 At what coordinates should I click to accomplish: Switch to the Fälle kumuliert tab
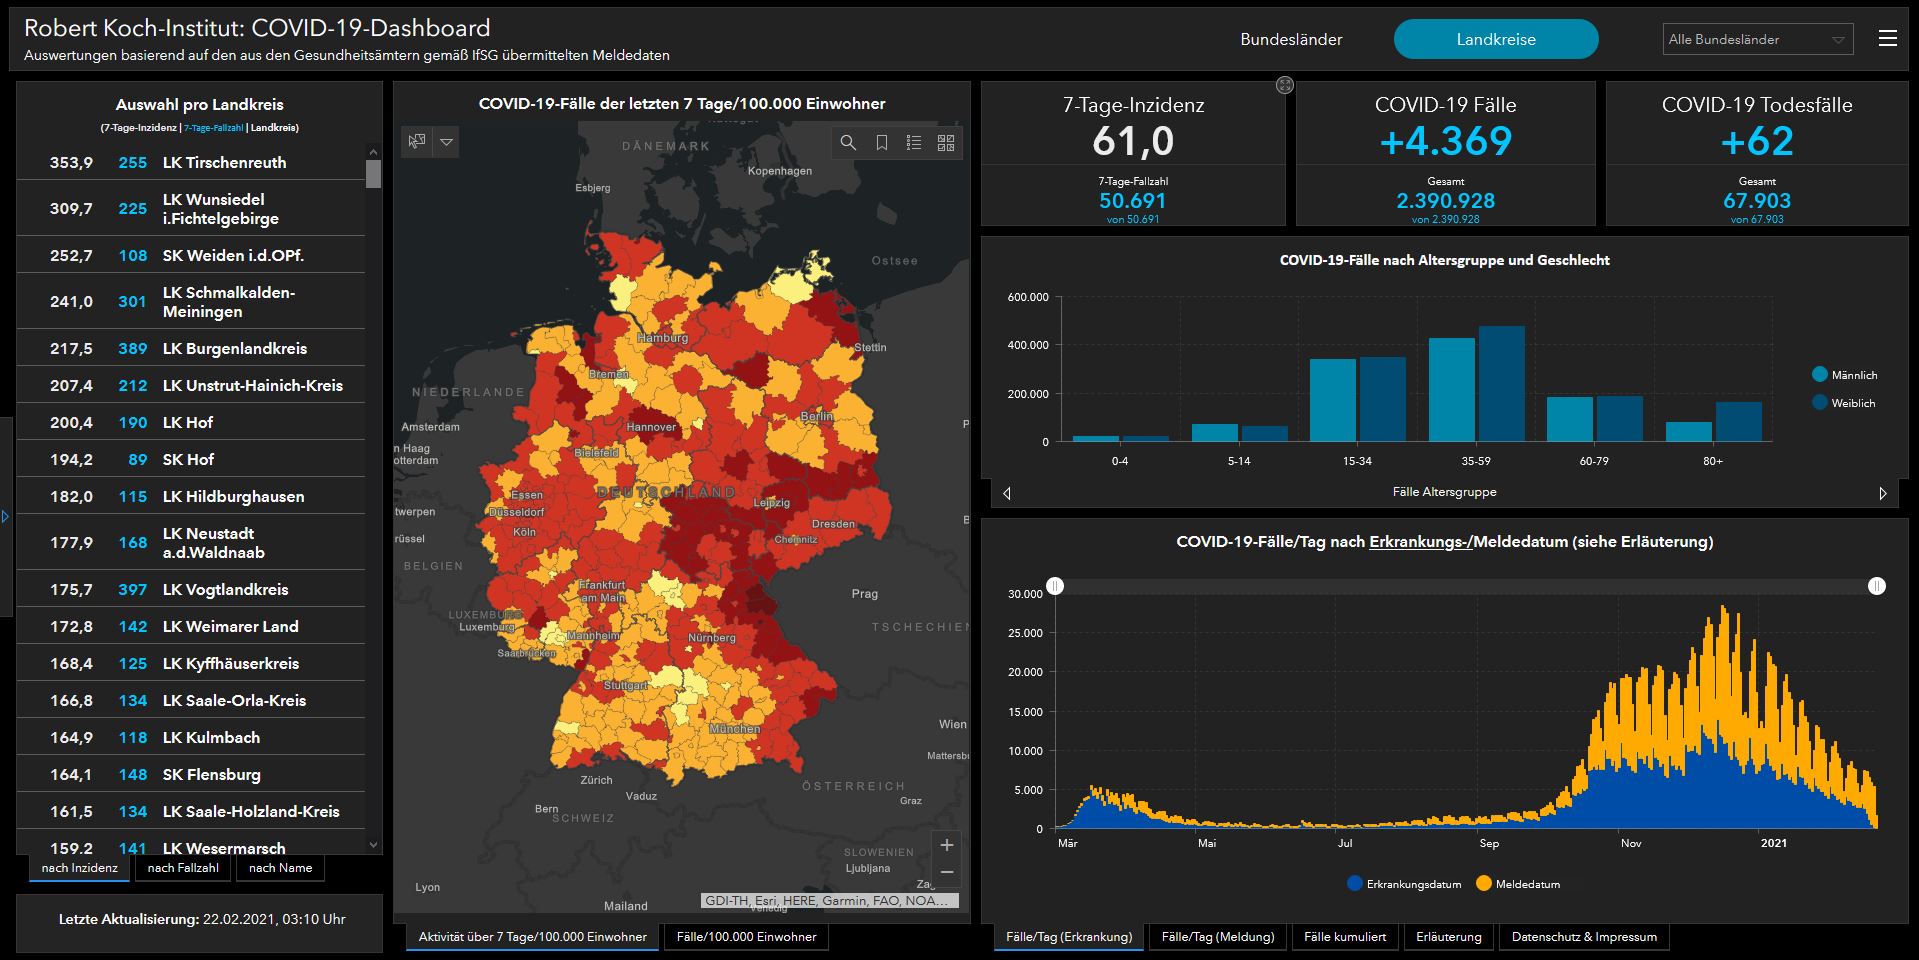point(1345,937)
